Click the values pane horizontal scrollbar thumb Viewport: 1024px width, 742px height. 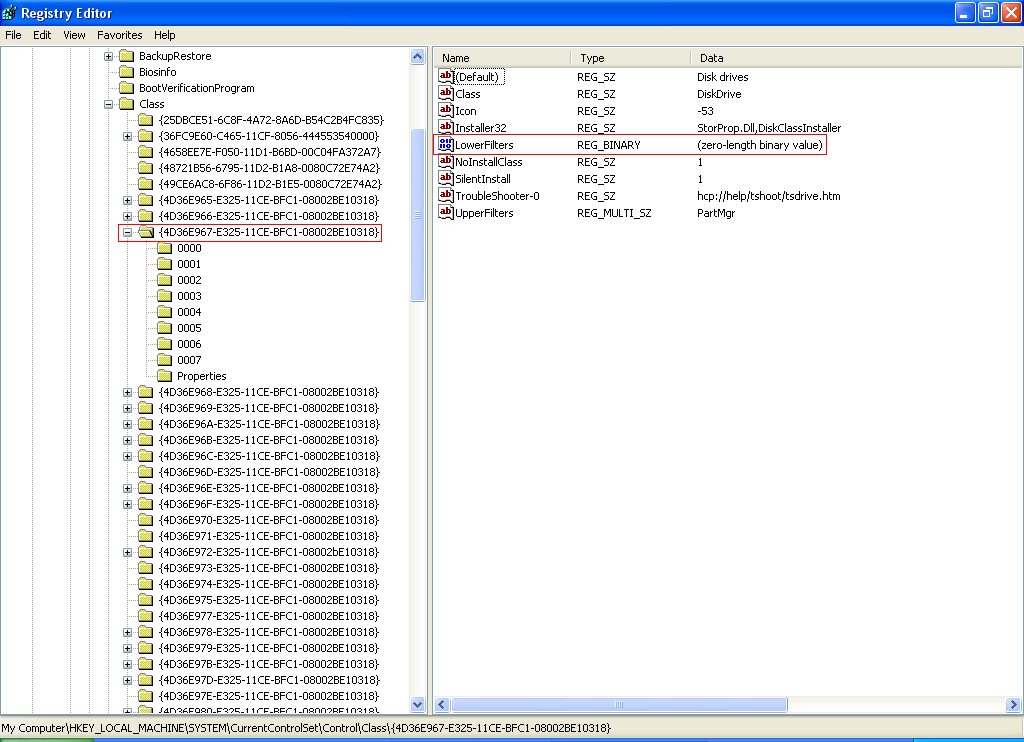pos(619,704)
